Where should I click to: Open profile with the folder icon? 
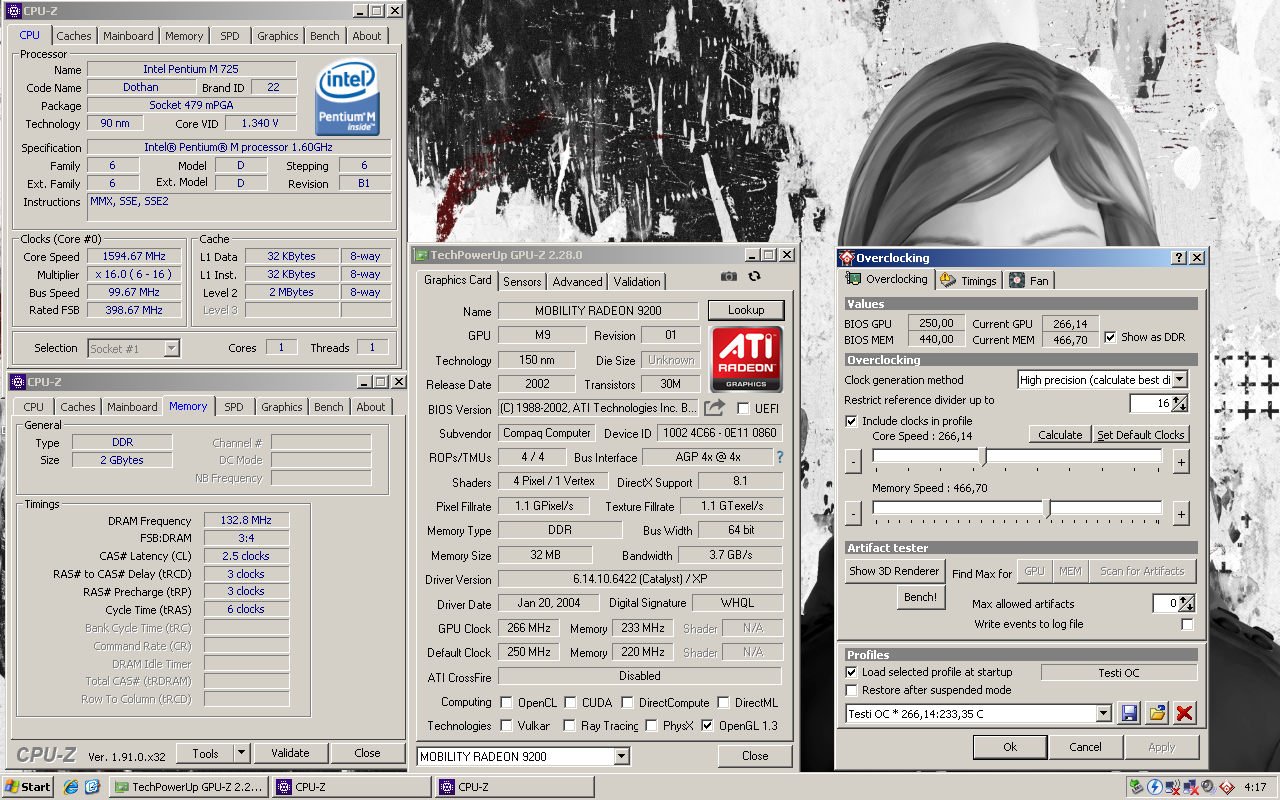point(1157,713)
